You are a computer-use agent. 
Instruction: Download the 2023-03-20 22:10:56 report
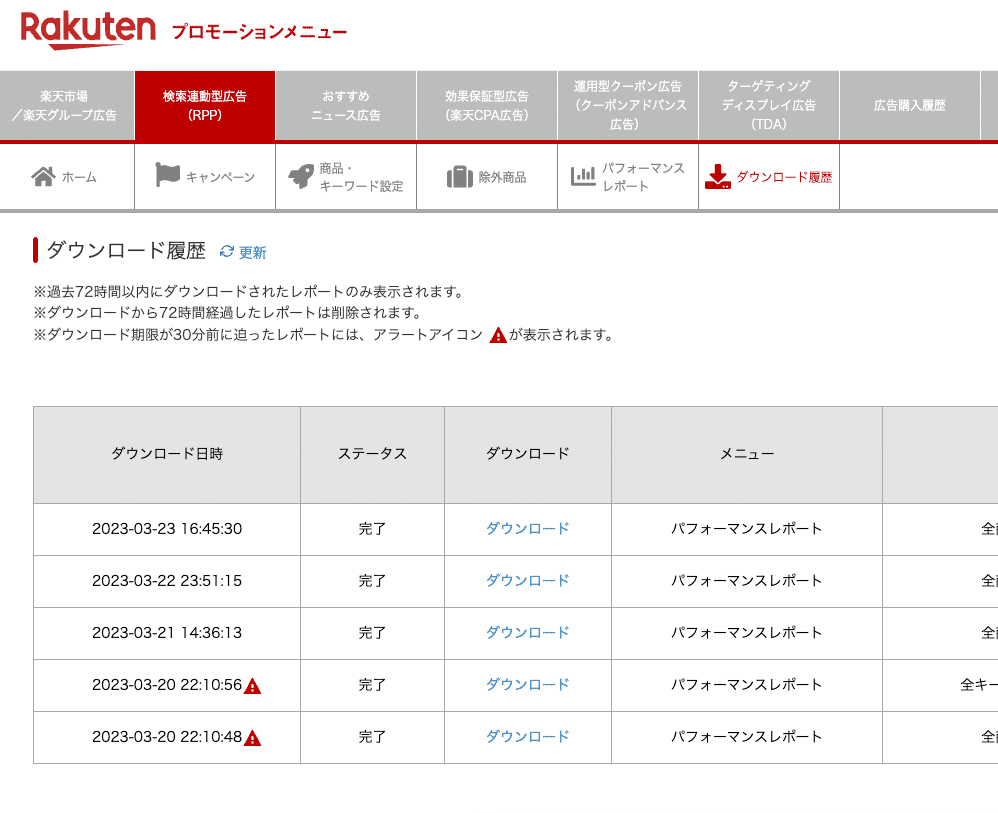pyautogui.click(x=528, y=684)
